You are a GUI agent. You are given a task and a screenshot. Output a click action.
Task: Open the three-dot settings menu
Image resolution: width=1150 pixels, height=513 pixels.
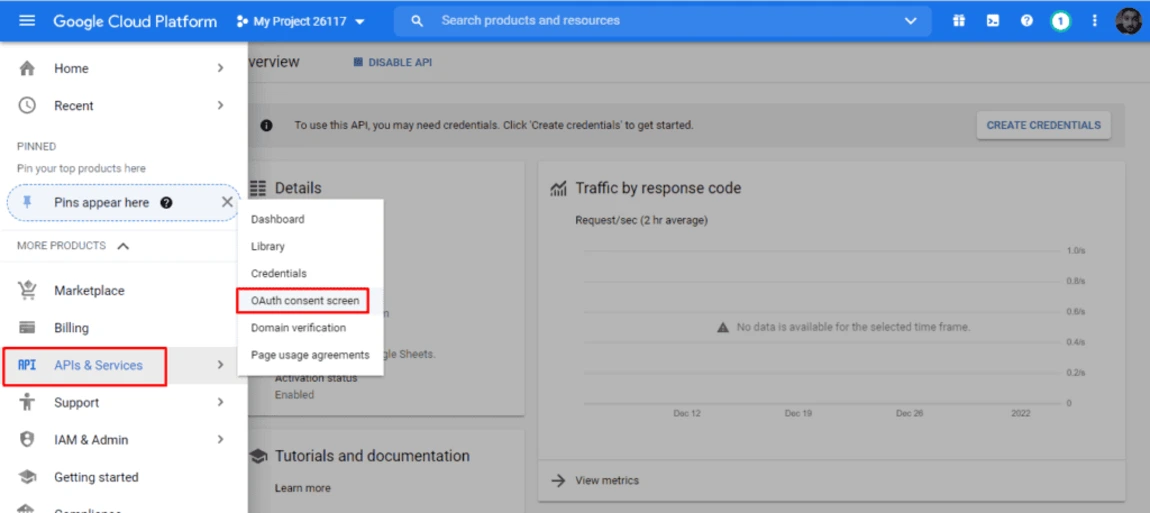coord(1095,21)
